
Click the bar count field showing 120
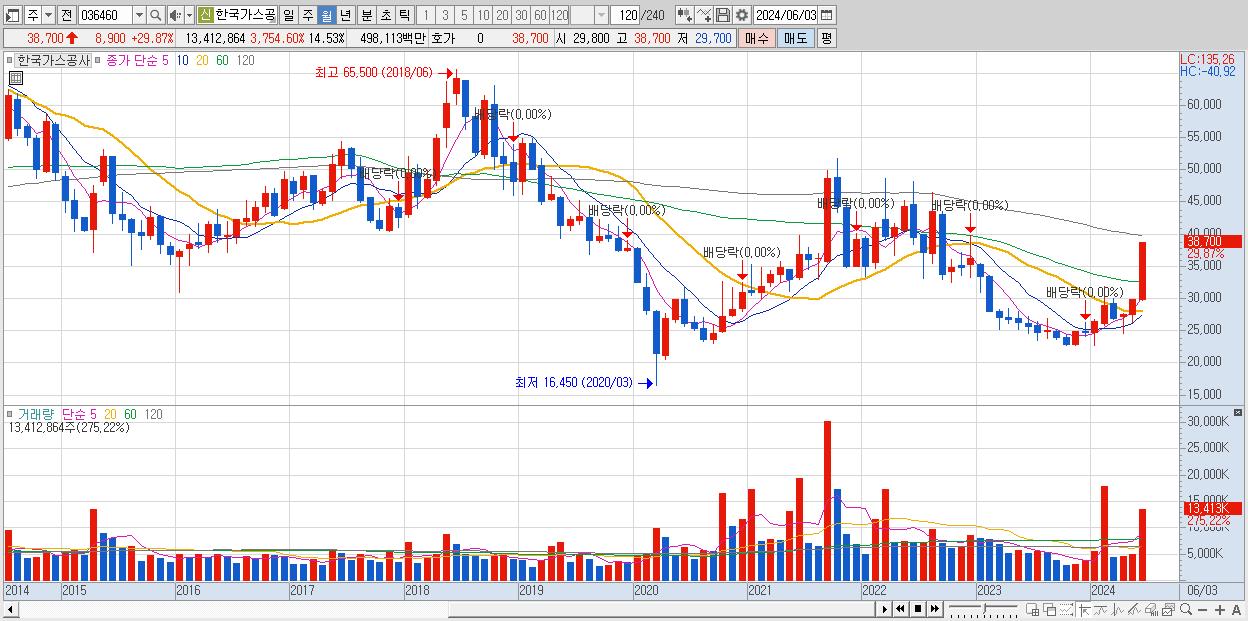[626, 15]
